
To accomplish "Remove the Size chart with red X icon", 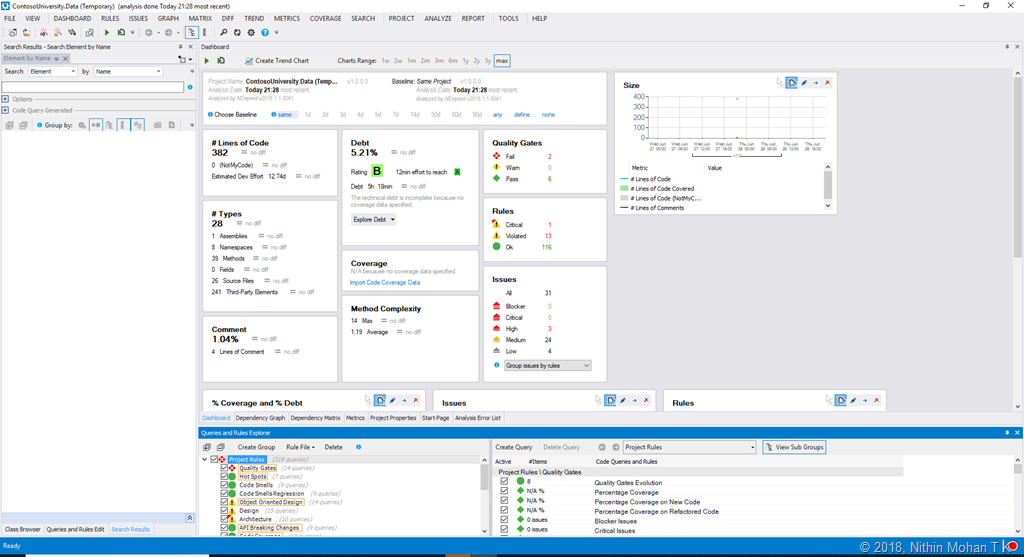I will pos(827,82).
